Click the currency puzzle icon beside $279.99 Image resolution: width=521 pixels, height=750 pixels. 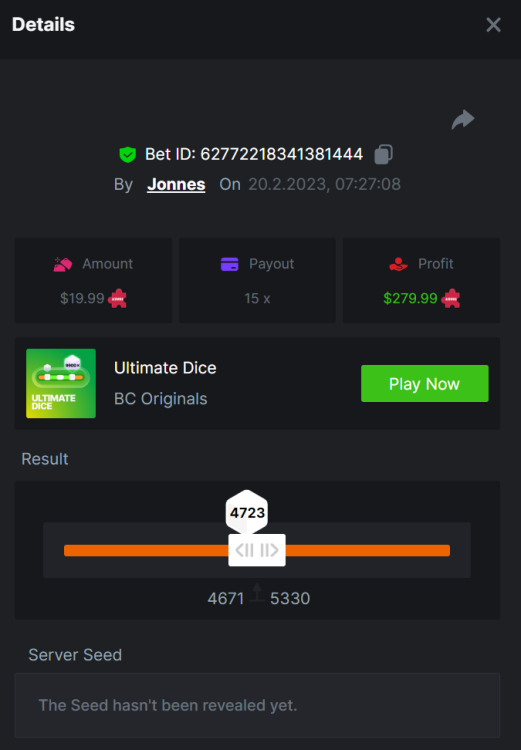(450, 298)
